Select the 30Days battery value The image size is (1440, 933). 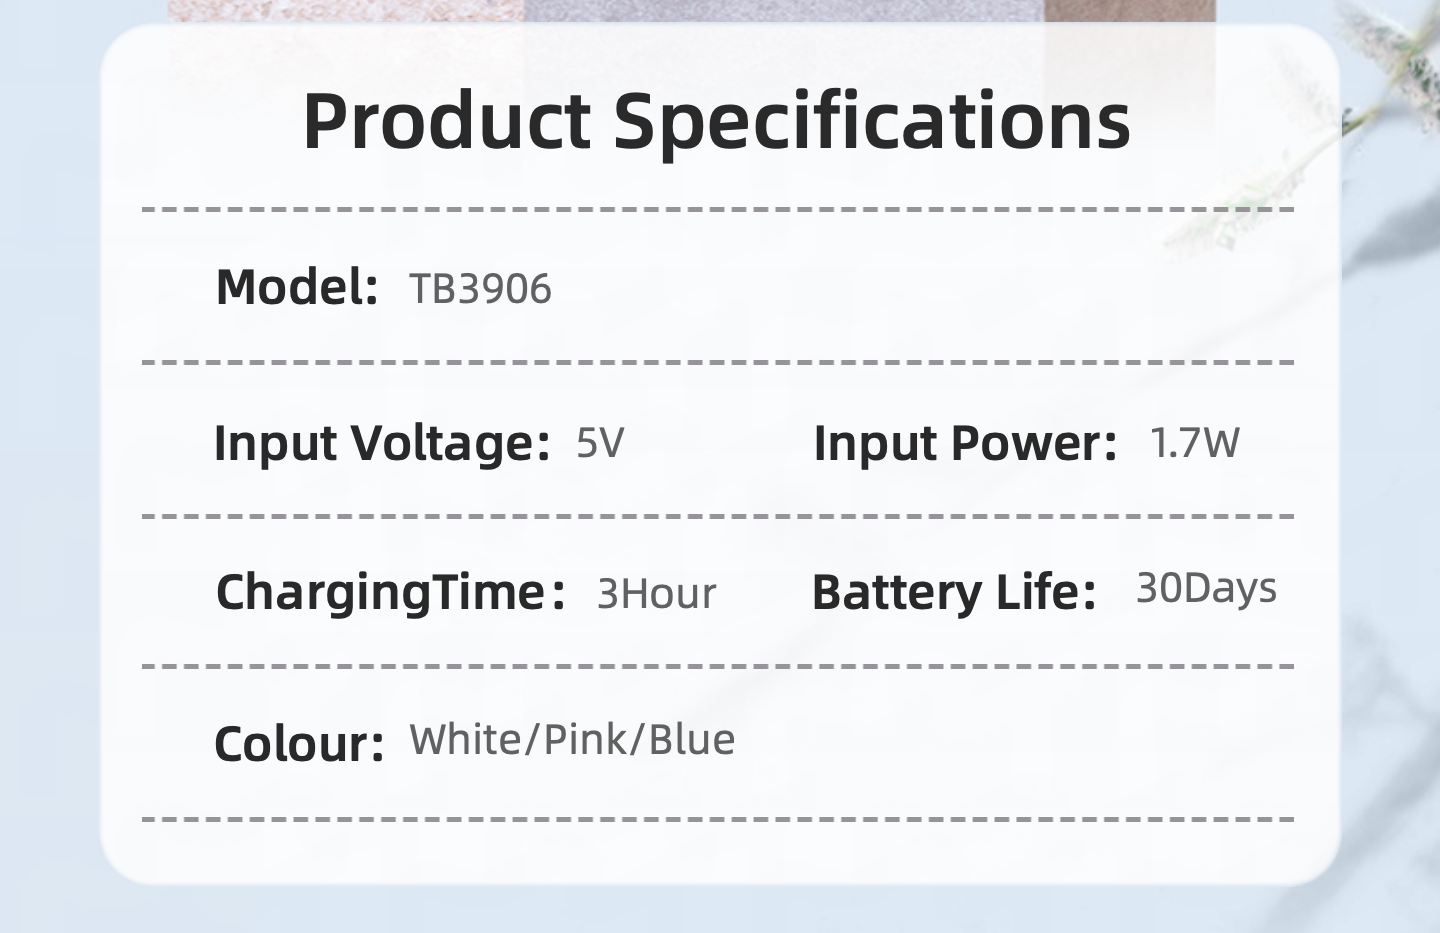[x=1206, y=589]
